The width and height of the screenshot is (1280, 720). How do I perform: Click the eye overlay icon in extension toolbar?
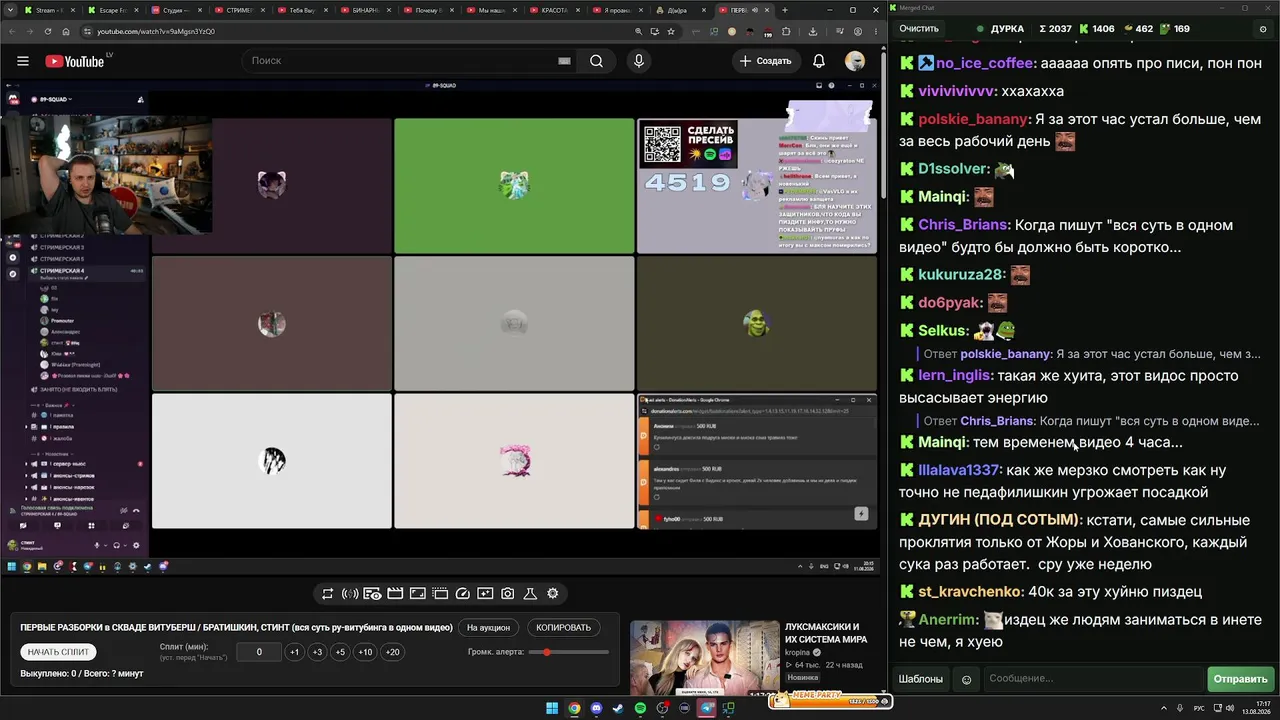point(372,594)
